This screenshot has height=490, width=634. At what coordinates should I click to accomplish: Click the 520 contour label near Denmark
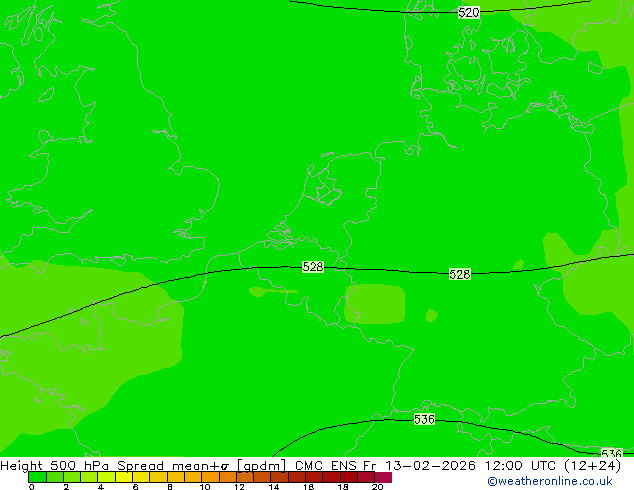point(469,13)
